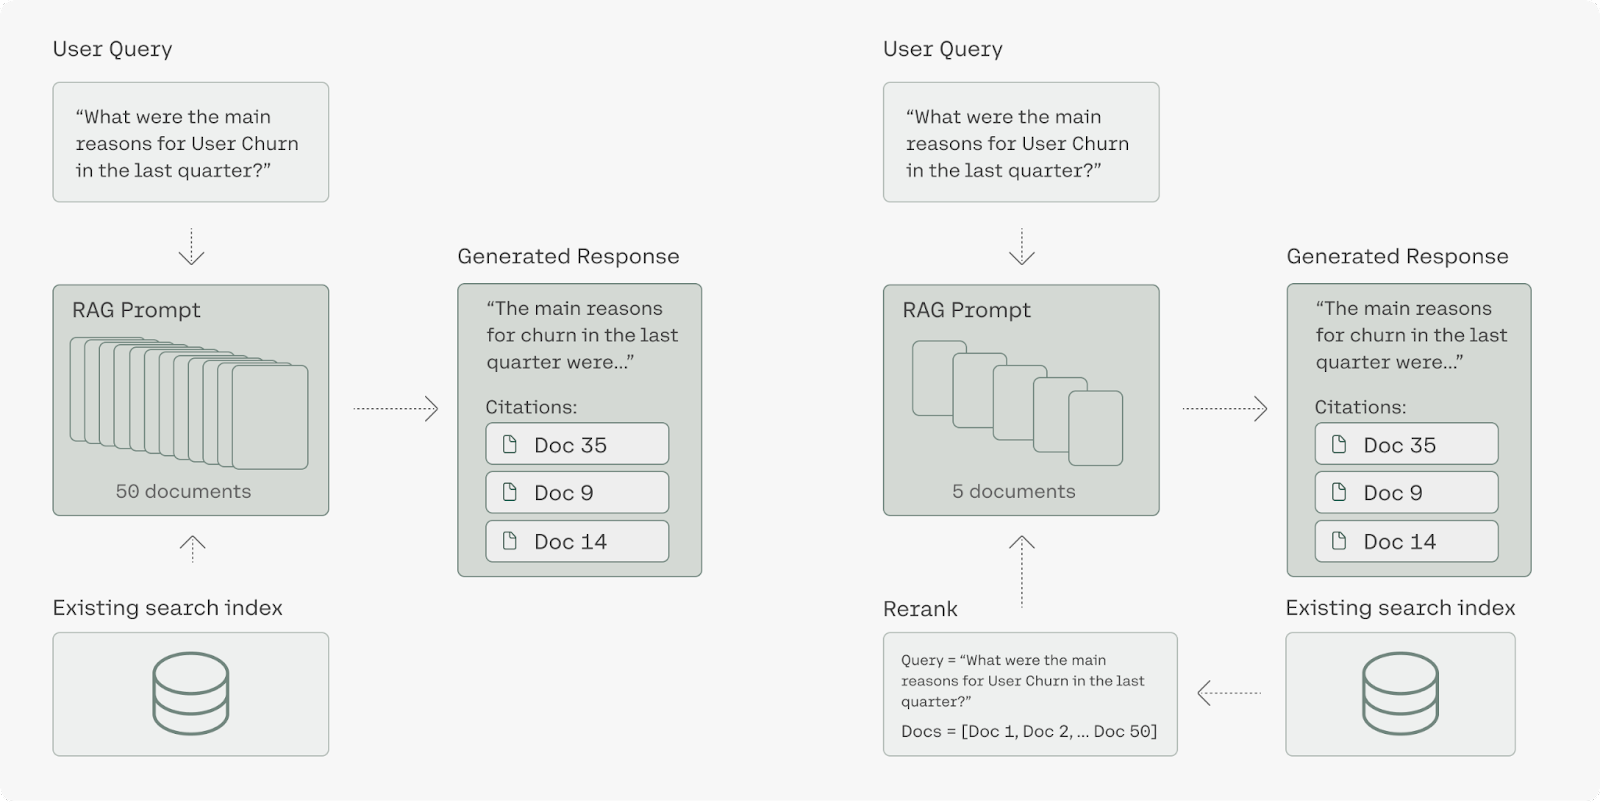Select the right Doc 14 citation label

click(1400, 542)
